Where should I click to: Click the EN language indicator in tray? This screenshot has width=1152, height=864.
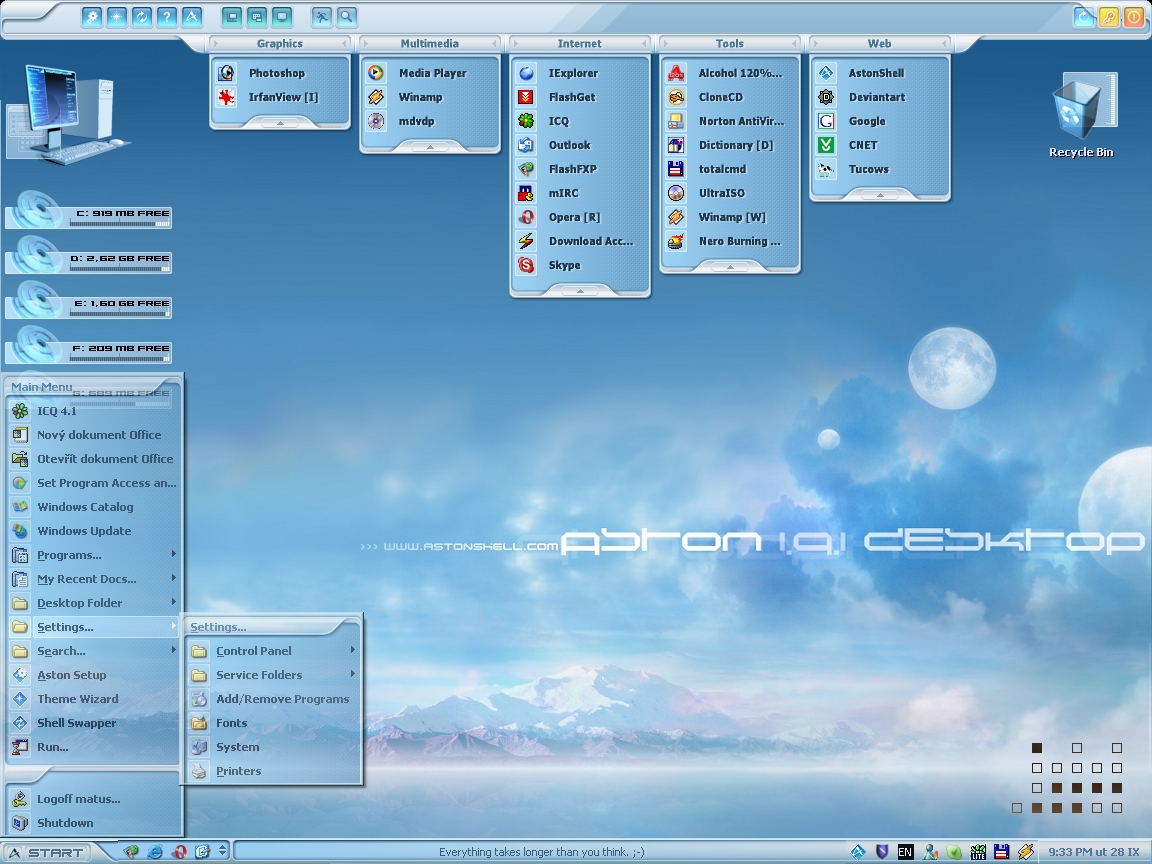click(906, 852)
